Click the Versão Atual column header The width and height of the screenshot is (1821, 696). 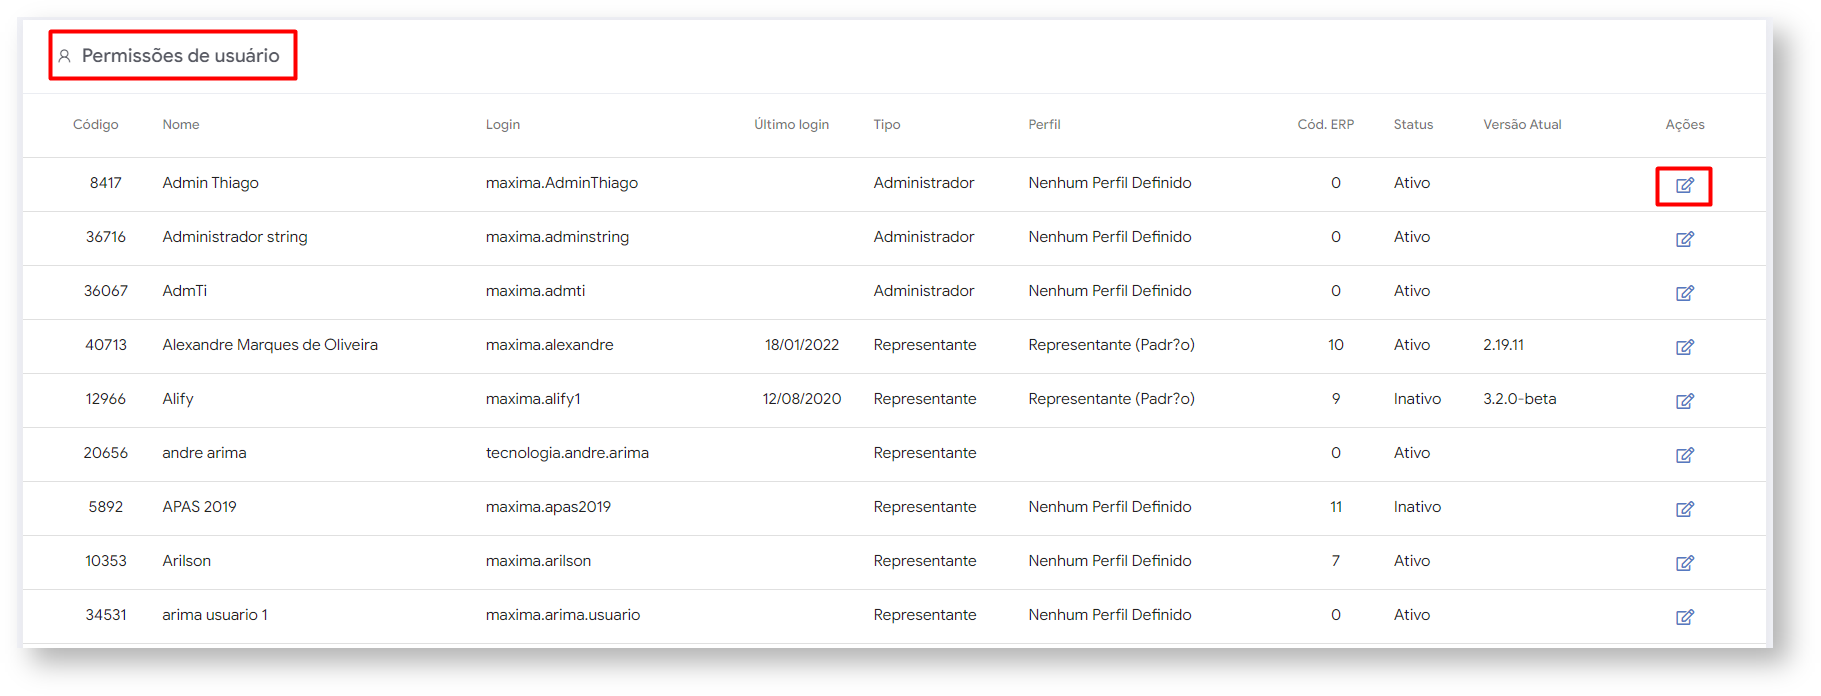(x=1521, y=124)
